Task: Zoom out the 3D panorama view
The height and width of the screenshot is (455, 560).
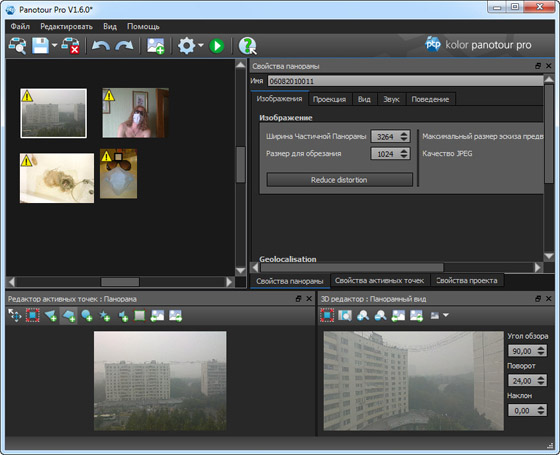Action: [x=380, y=315]
